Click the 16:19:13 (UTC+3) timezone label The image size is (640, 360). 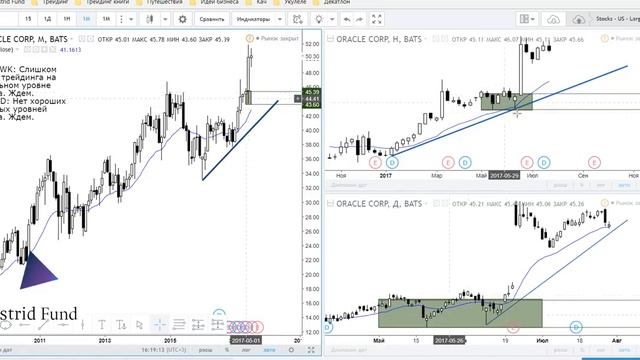coord(164,350)
